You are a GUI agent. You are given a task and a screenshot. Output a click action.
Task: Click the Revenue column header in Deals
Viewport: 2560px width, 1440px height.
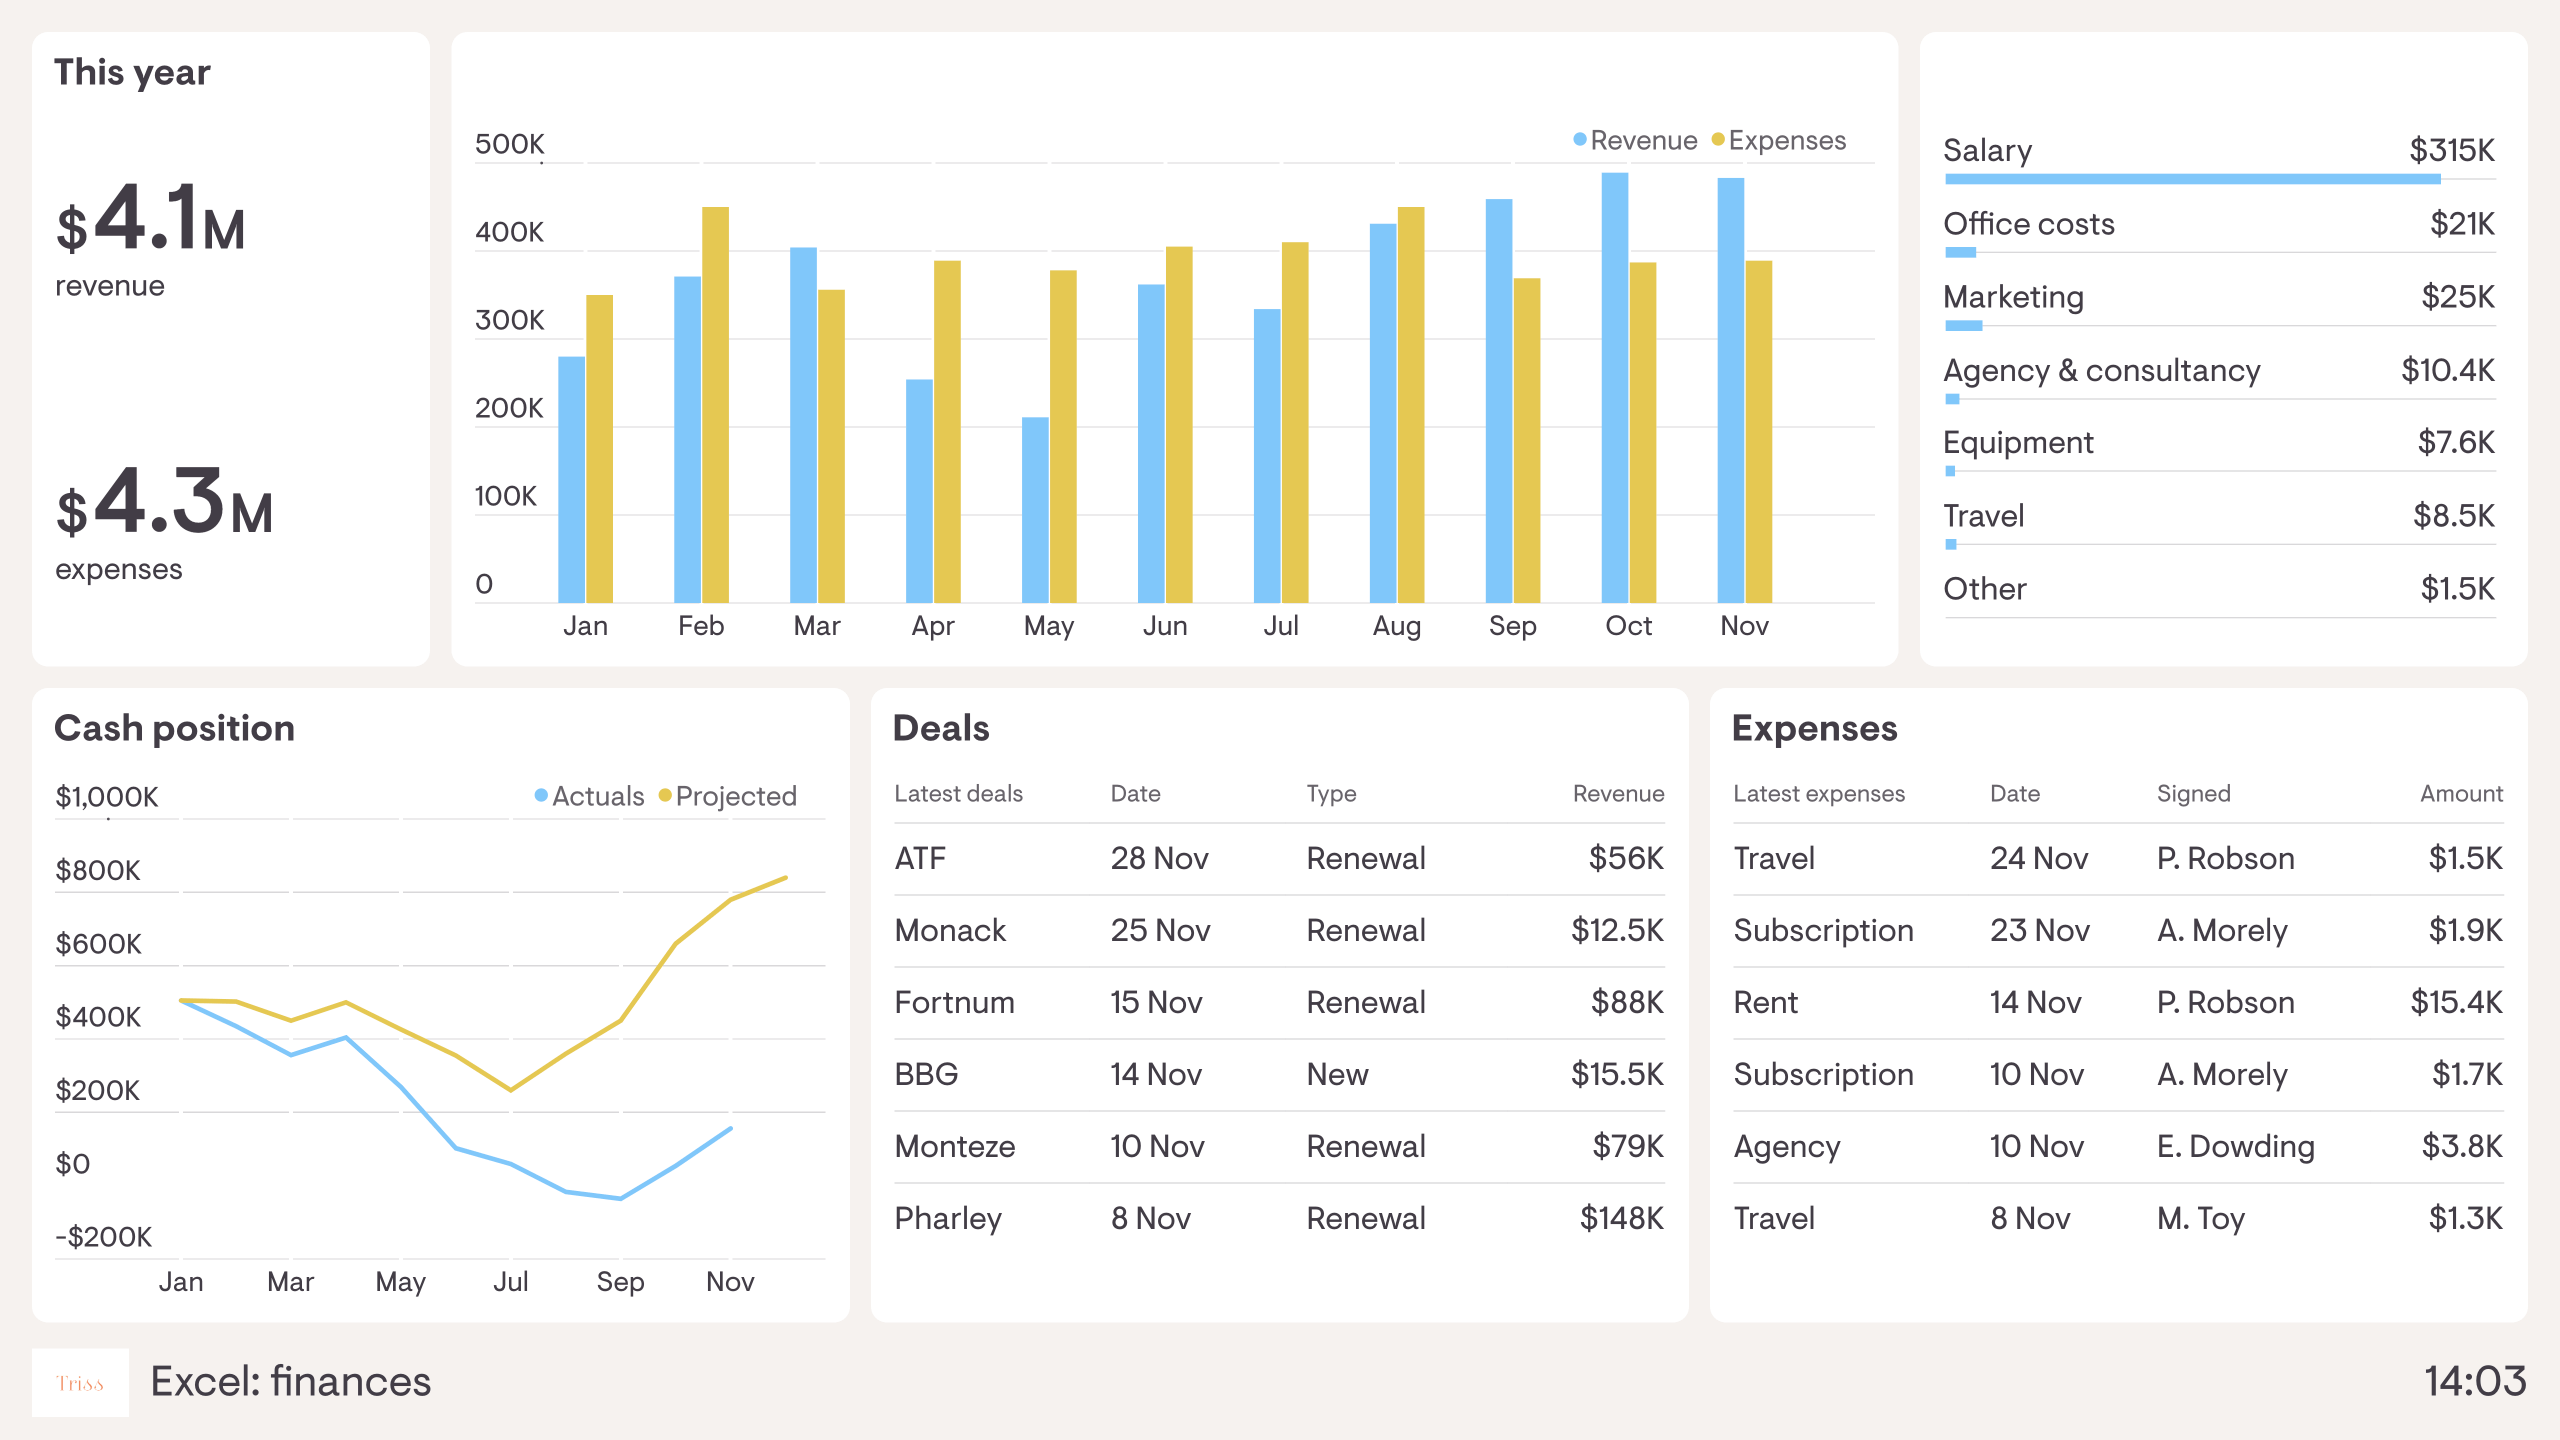point(1617,794)
